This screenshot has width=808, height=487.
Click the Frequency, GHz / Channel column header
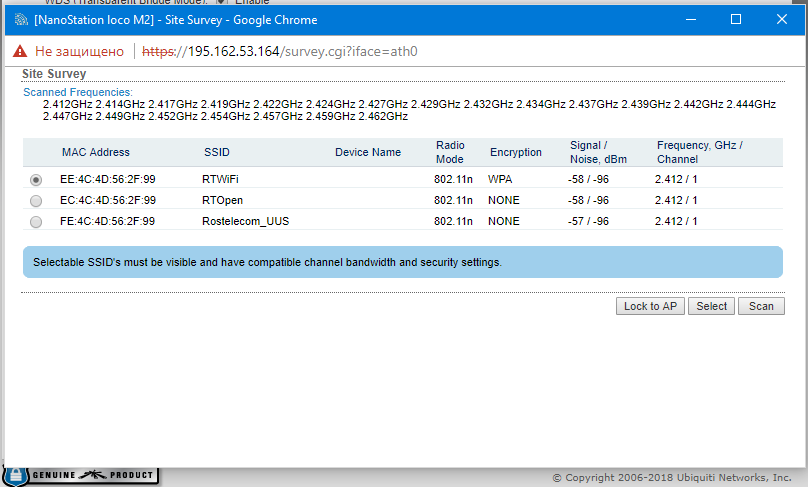pyautogui.click(x=700, y=152)
